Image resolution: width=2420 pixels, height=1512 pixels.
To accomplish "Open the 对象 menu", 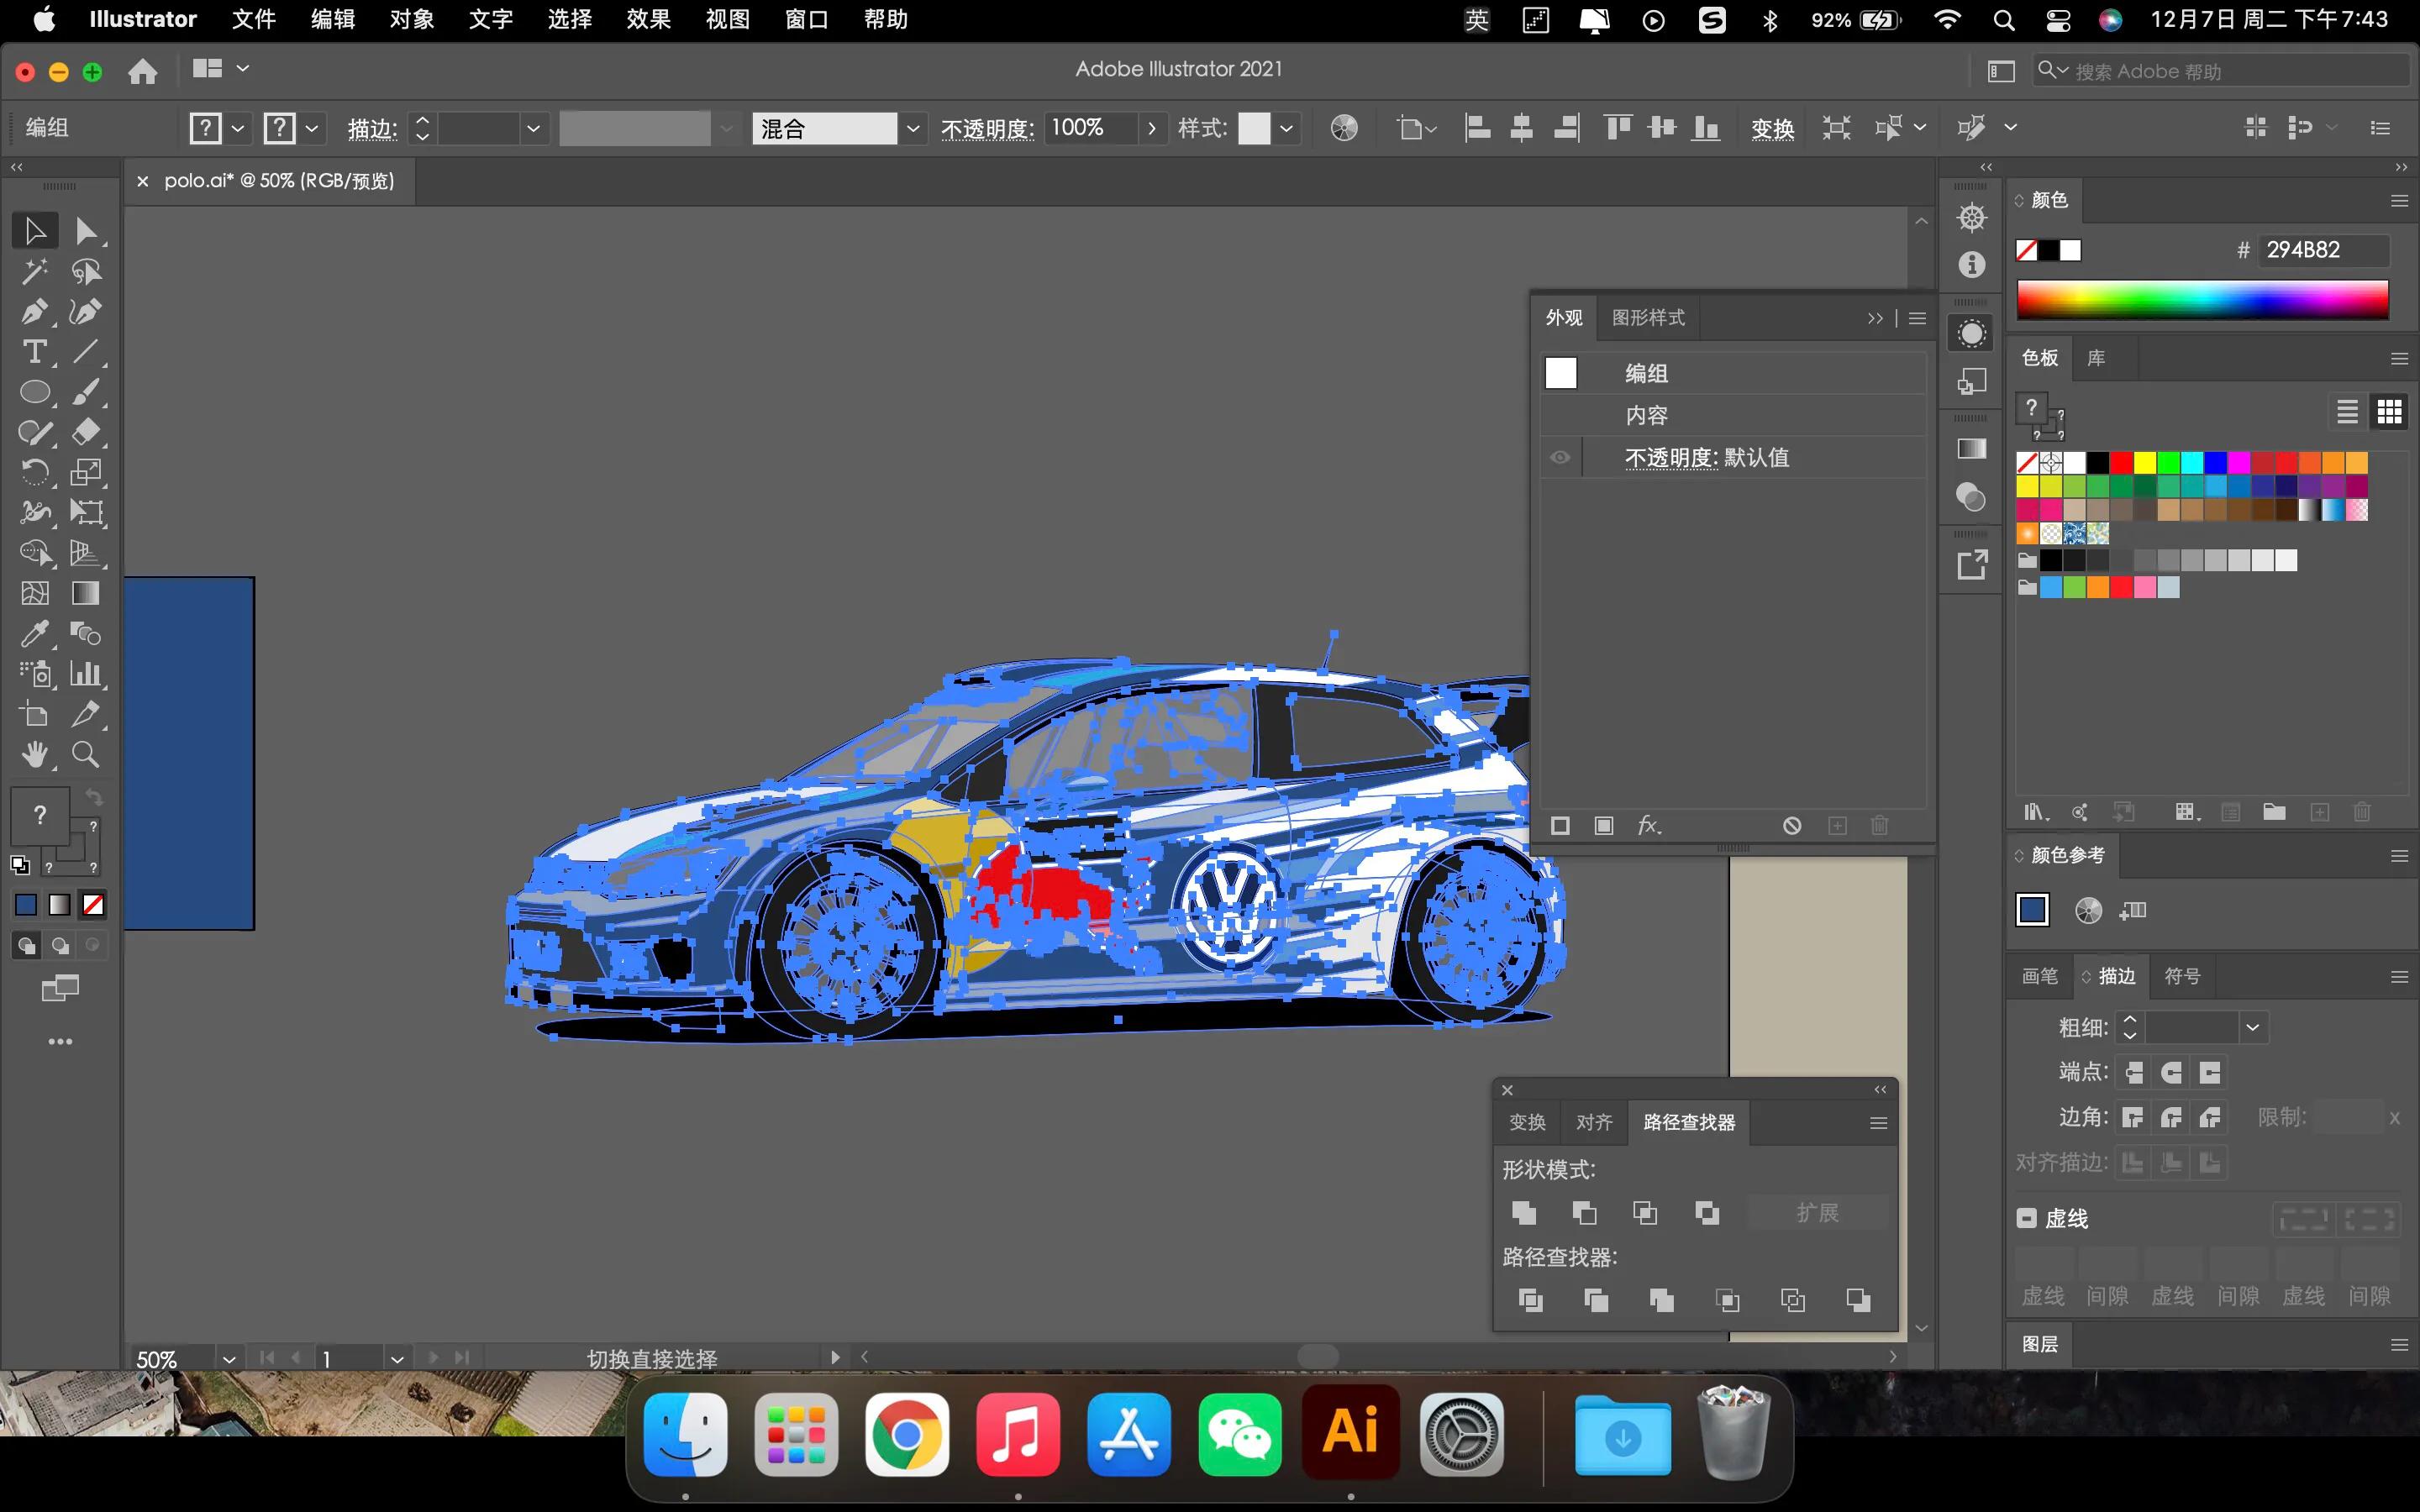I will coord(411,19).
